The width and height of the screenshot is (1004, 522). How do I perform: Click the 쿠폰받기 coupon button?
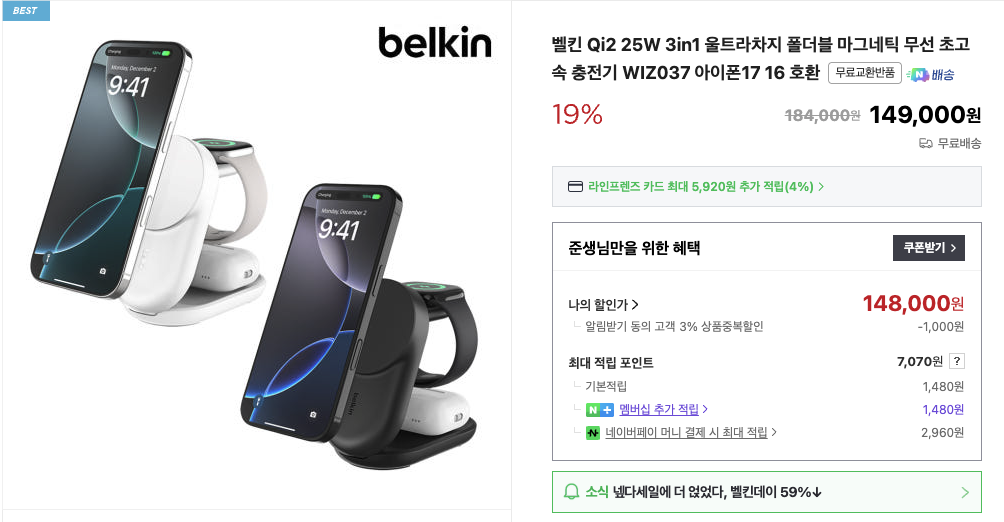coord(928,248)
